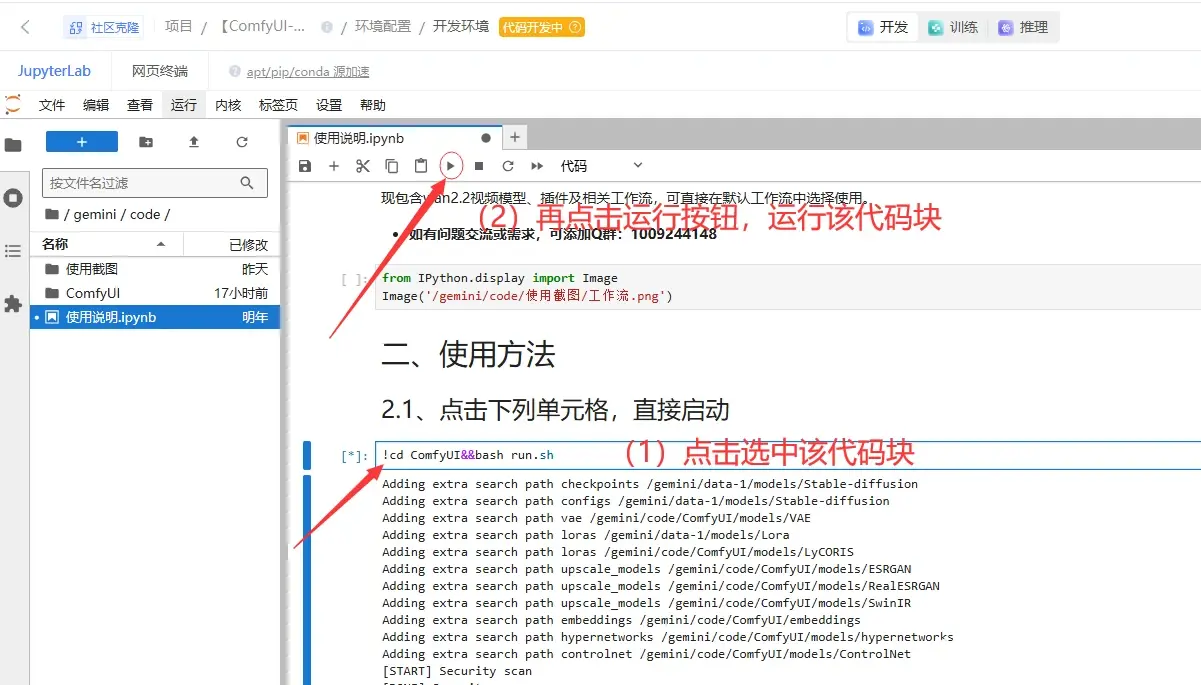Click the restart kernel icon
Viewport: 1201px width, 685px height.
508,166
